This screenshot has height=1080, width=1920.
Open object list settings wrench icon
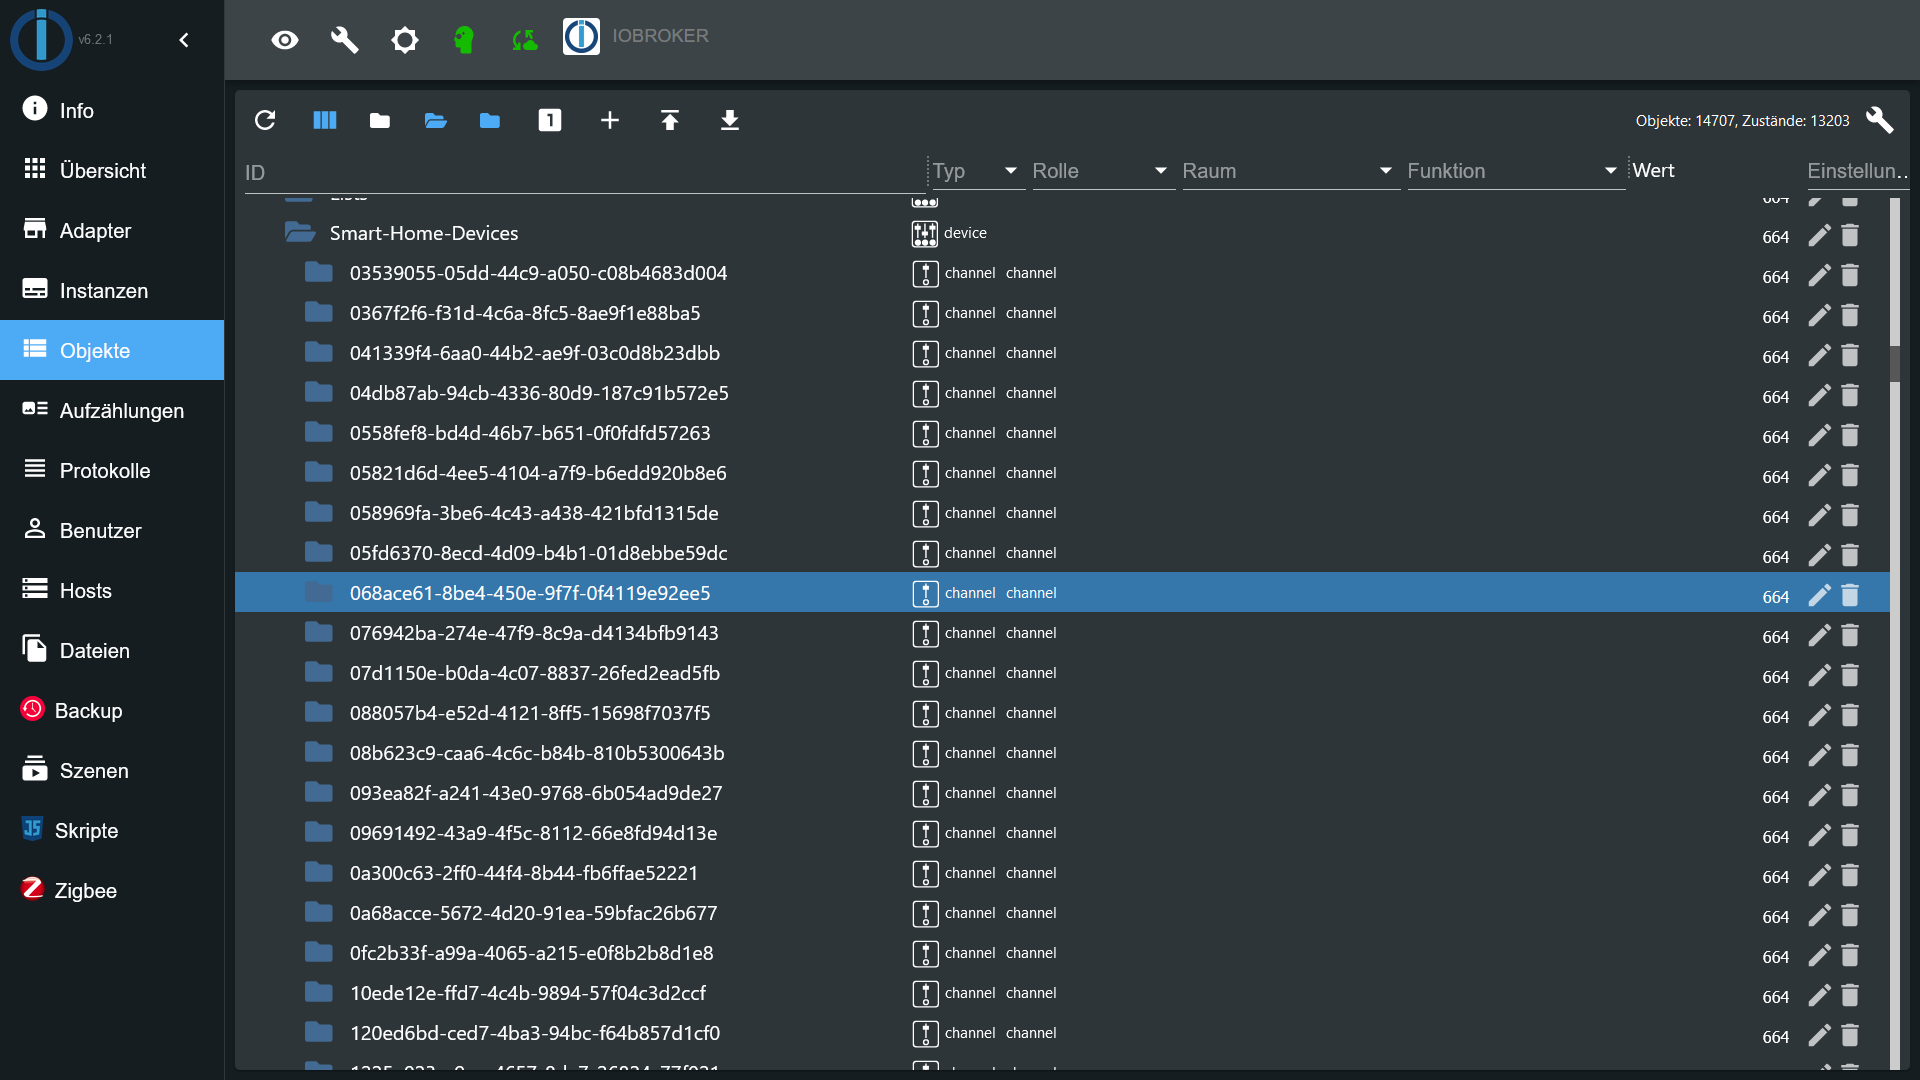[x=1879, y=120]
